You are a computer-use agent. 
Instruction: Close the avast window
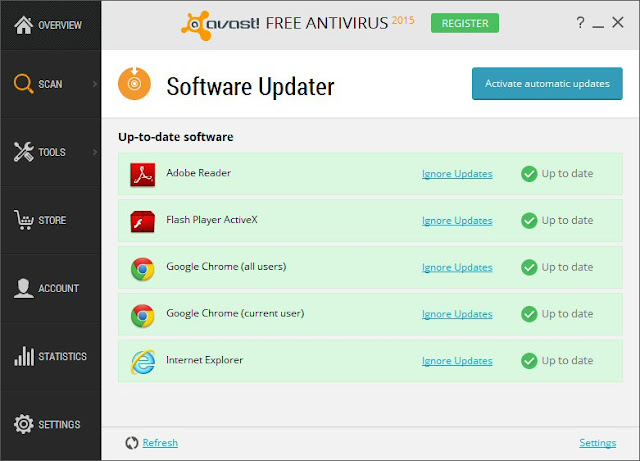[x=618, y=22]
